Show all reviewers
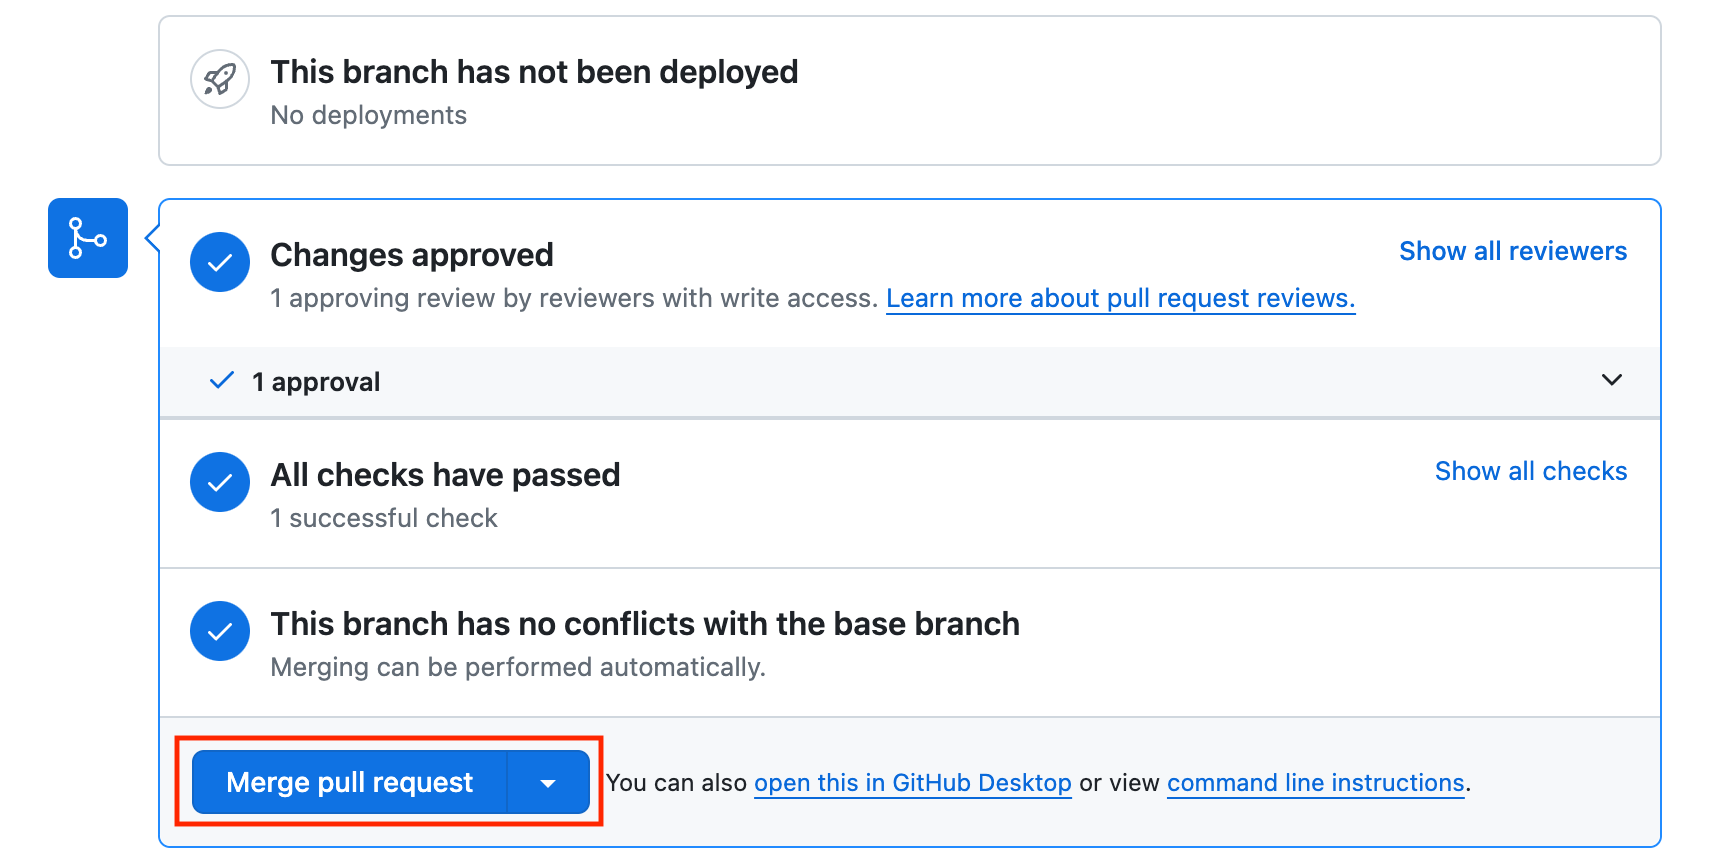Image resolution: width=1722 pixels, height=864 pixels. coord(1512,251)
